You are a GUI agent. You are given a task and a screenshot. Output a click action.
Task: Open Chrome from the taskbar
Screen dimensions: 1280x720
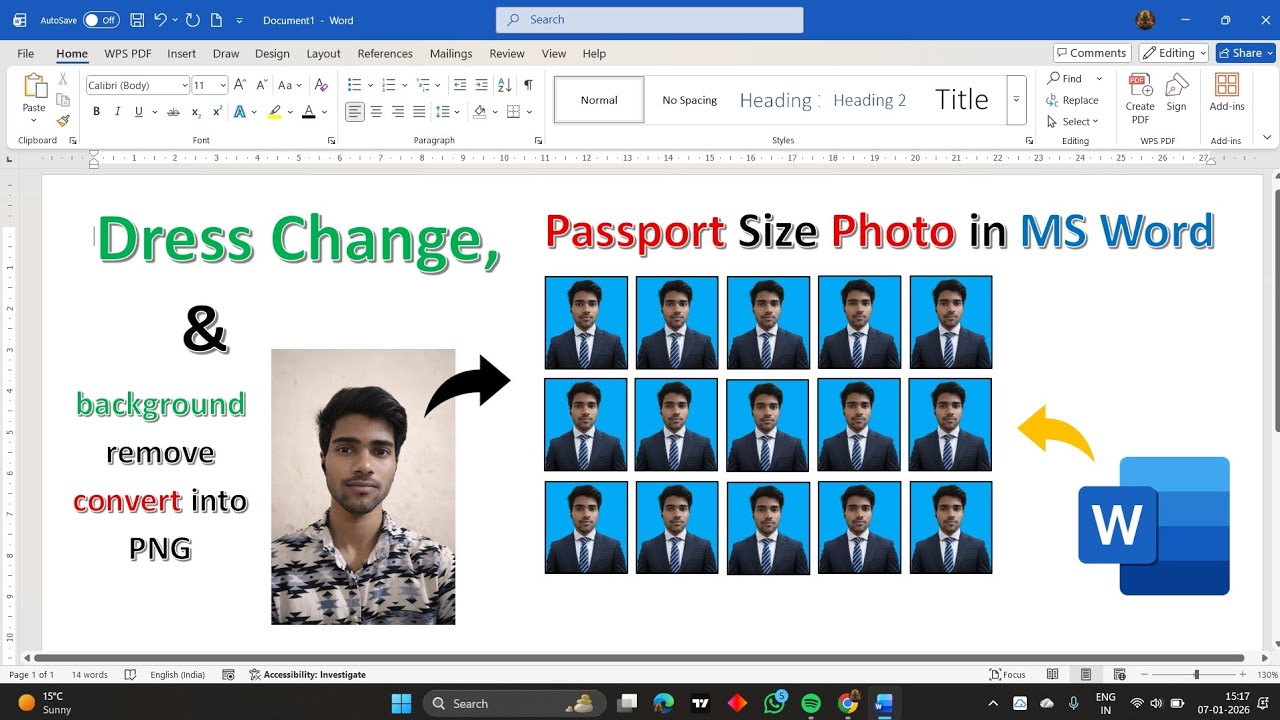pyautogui.click(x=848, y=703)
